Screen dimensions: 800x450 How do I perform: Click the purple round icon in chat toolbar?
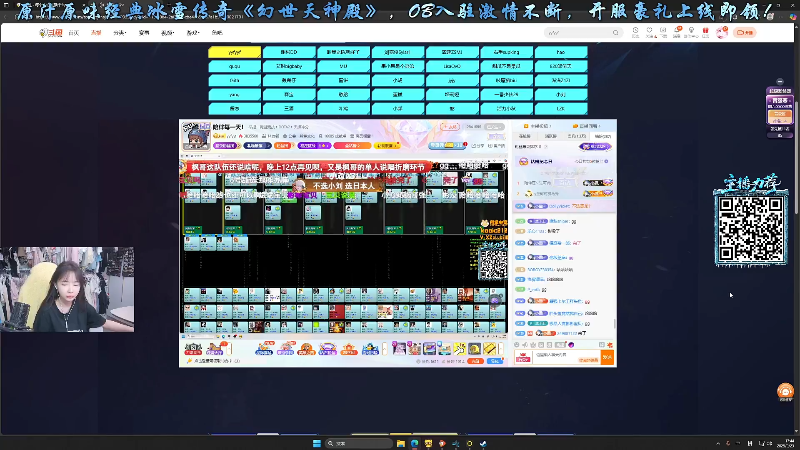point(571,345)
